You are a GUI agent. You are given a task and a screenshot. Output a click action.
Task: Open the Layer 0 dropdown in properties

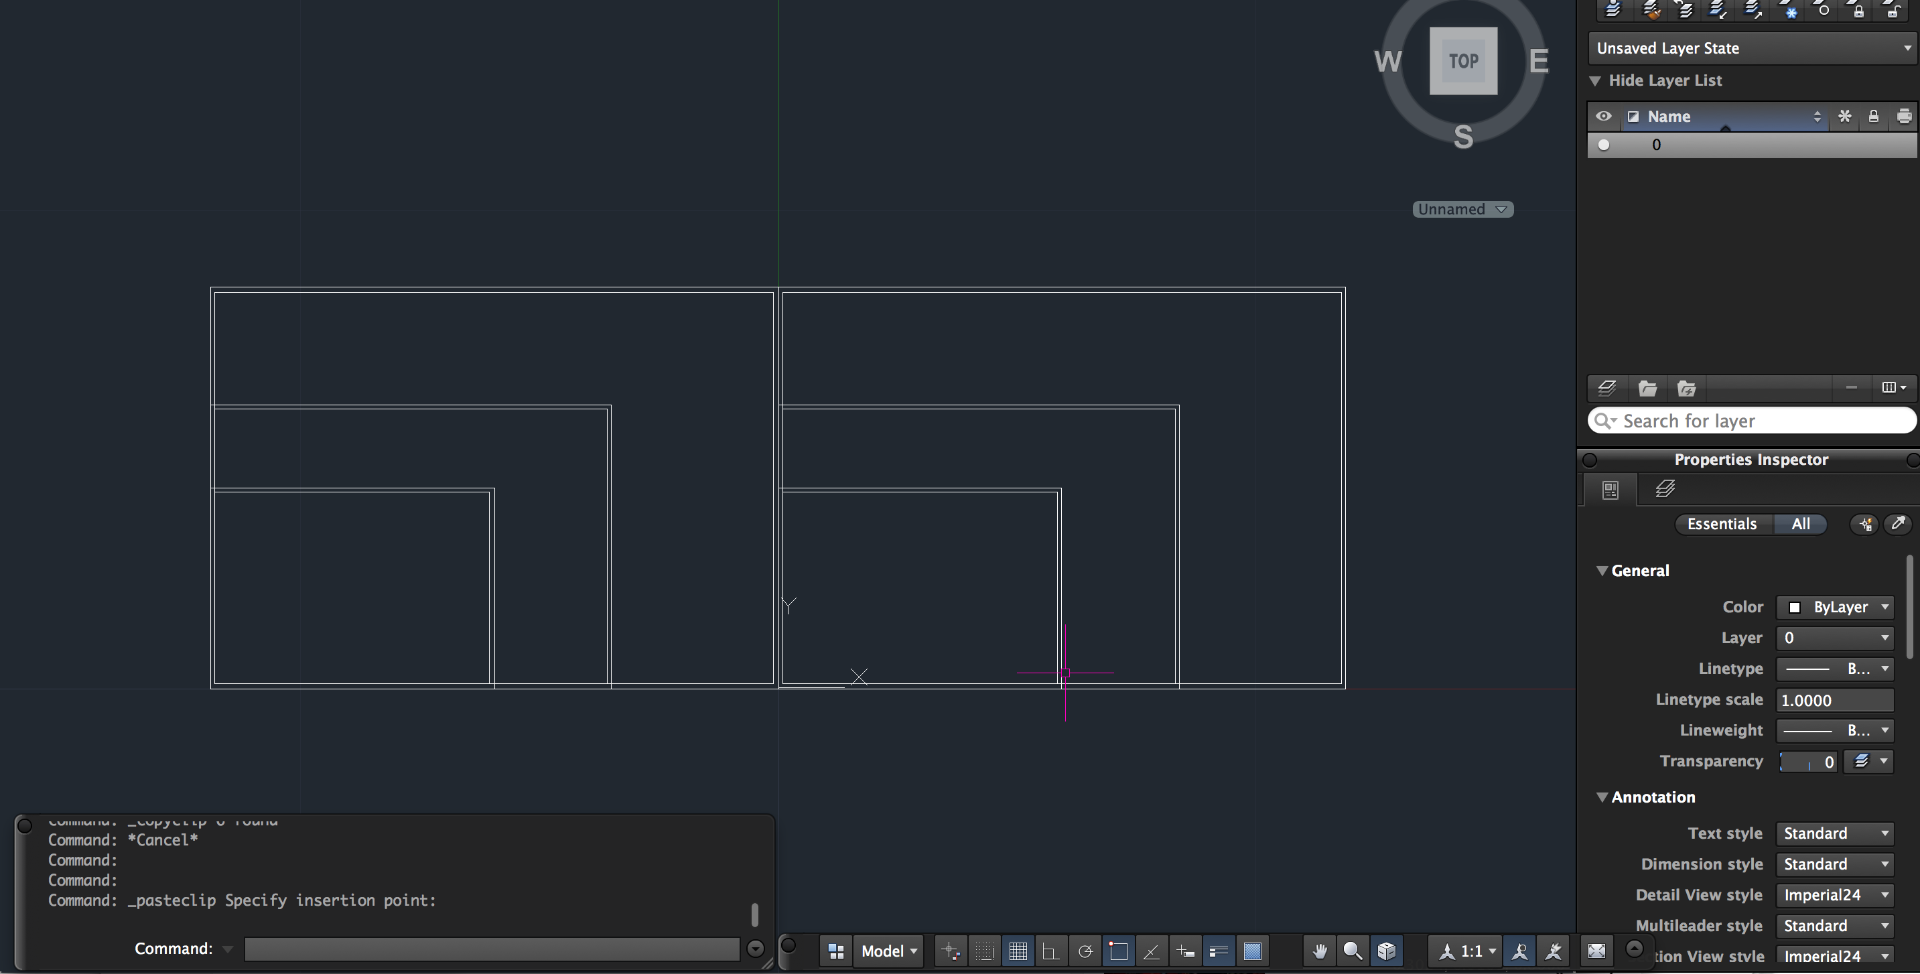click(x=1835, y=638)
